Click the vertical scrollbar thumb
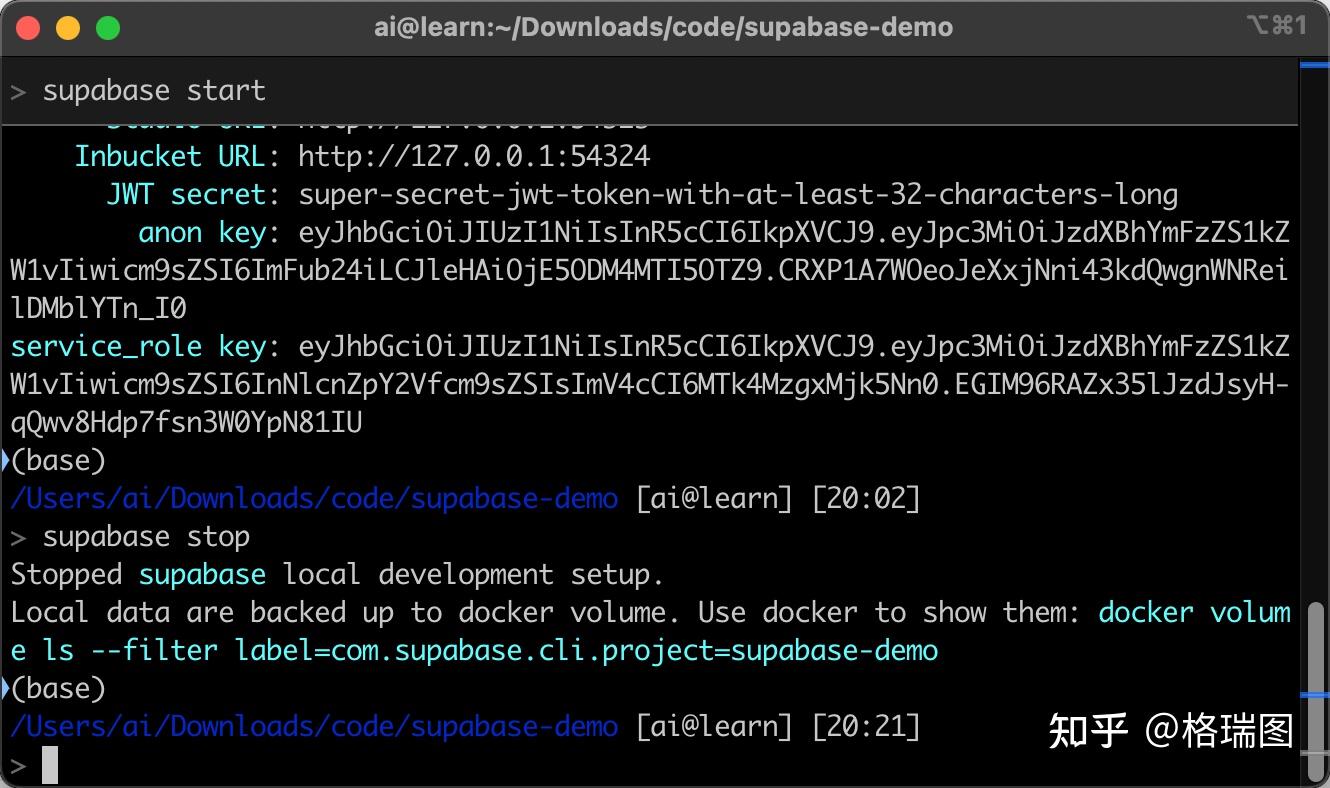This screenshot has width=1330, height=788. (1314, 648)
